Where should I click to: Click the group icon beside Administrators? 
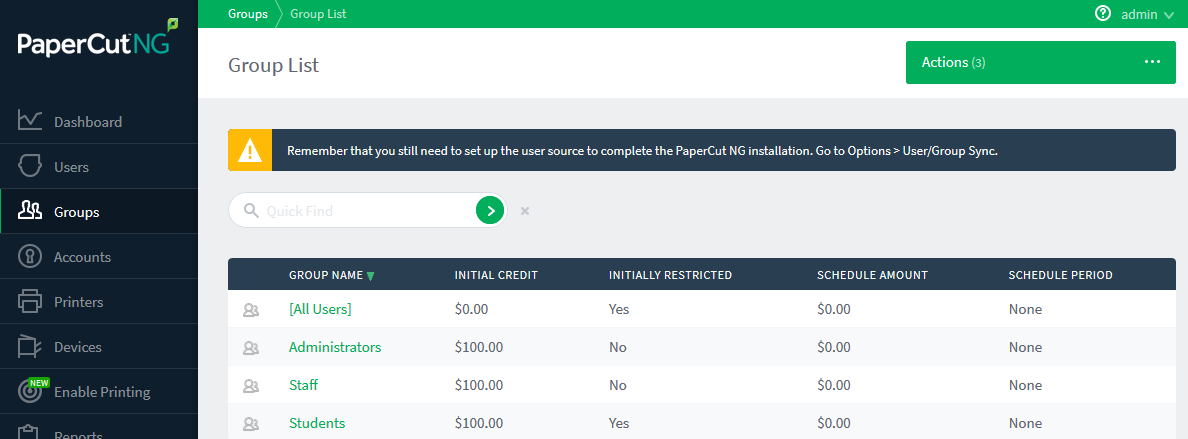coord(251,348)
